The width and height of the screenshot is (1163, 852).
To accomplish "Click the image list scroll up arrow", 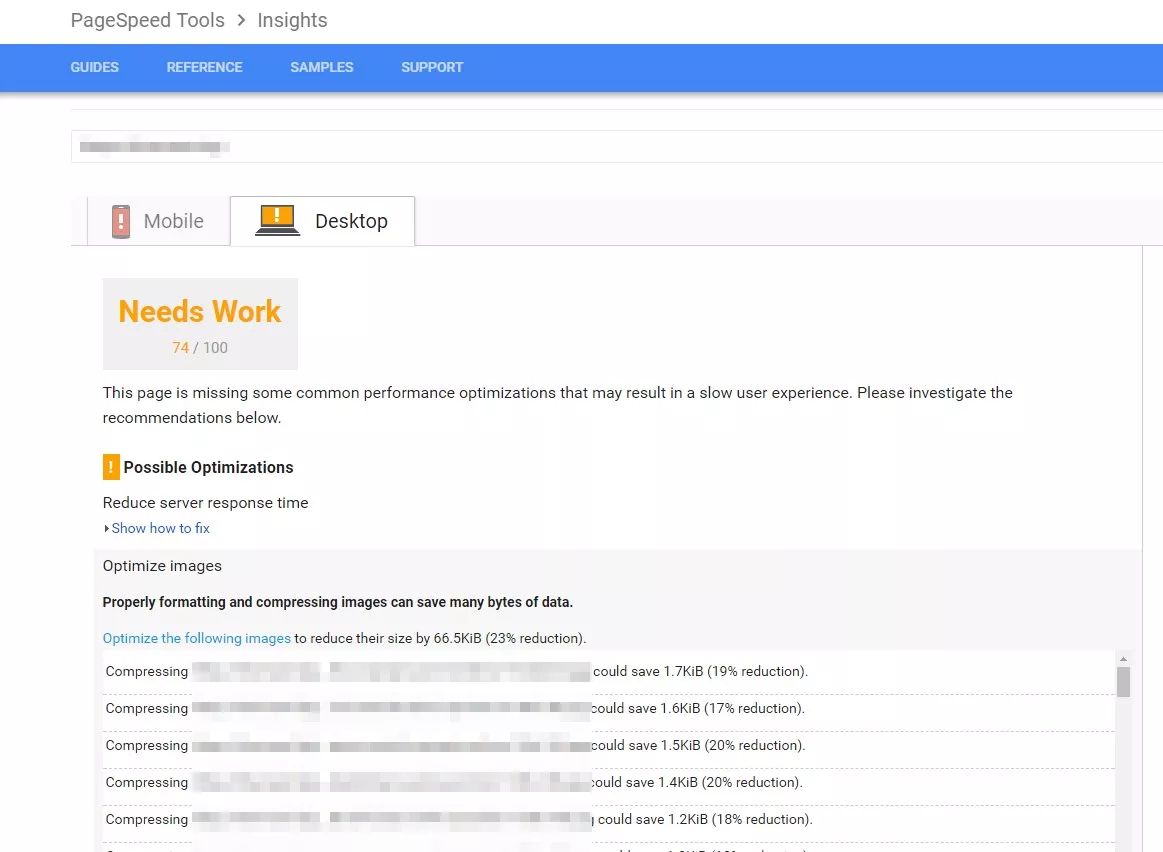I will [1124, 658].
